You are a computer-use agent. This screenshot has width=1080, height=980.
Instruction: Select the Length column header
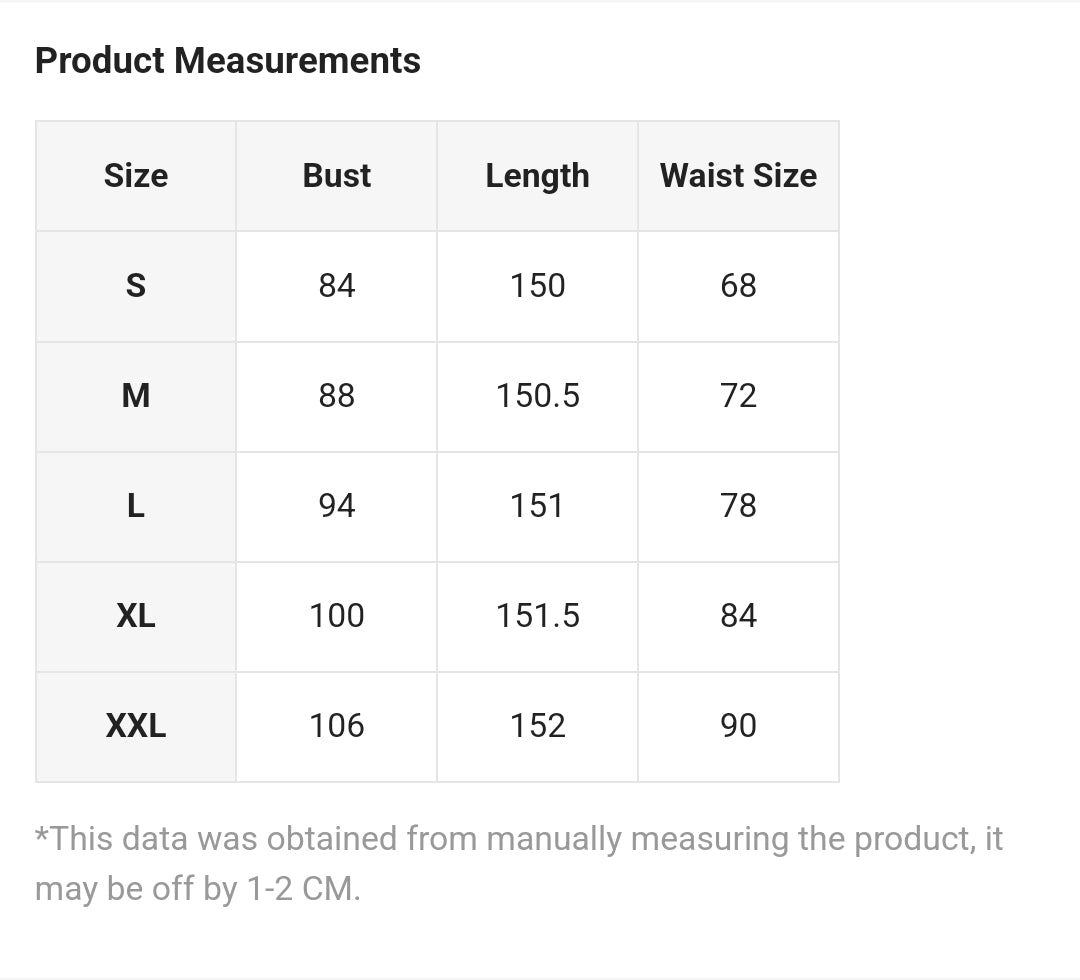pyautogui.click(x=537, y=176)
